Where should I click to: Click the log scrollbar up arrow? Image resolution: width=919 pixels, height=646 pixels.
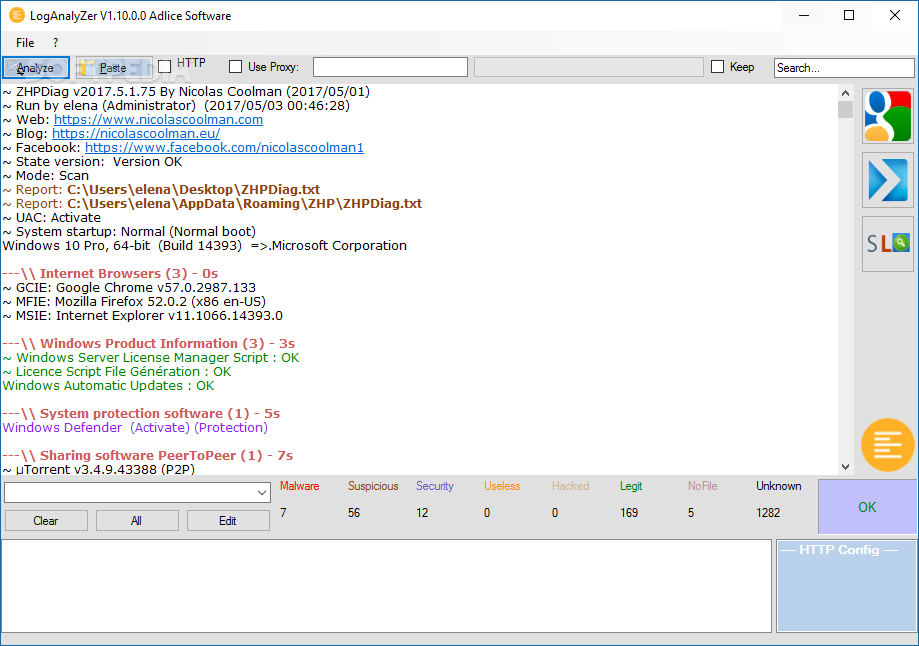(845, 93)
